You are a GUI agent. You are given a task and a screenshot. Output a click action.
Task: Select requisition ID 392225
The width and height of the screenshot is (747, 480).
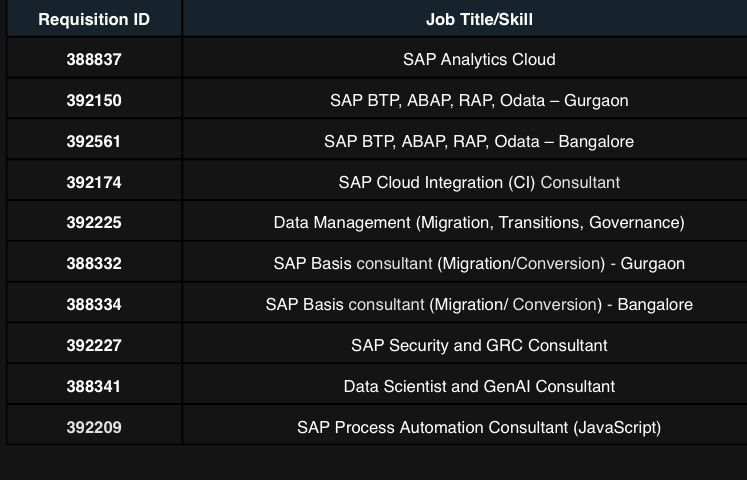tap(94, 222)
